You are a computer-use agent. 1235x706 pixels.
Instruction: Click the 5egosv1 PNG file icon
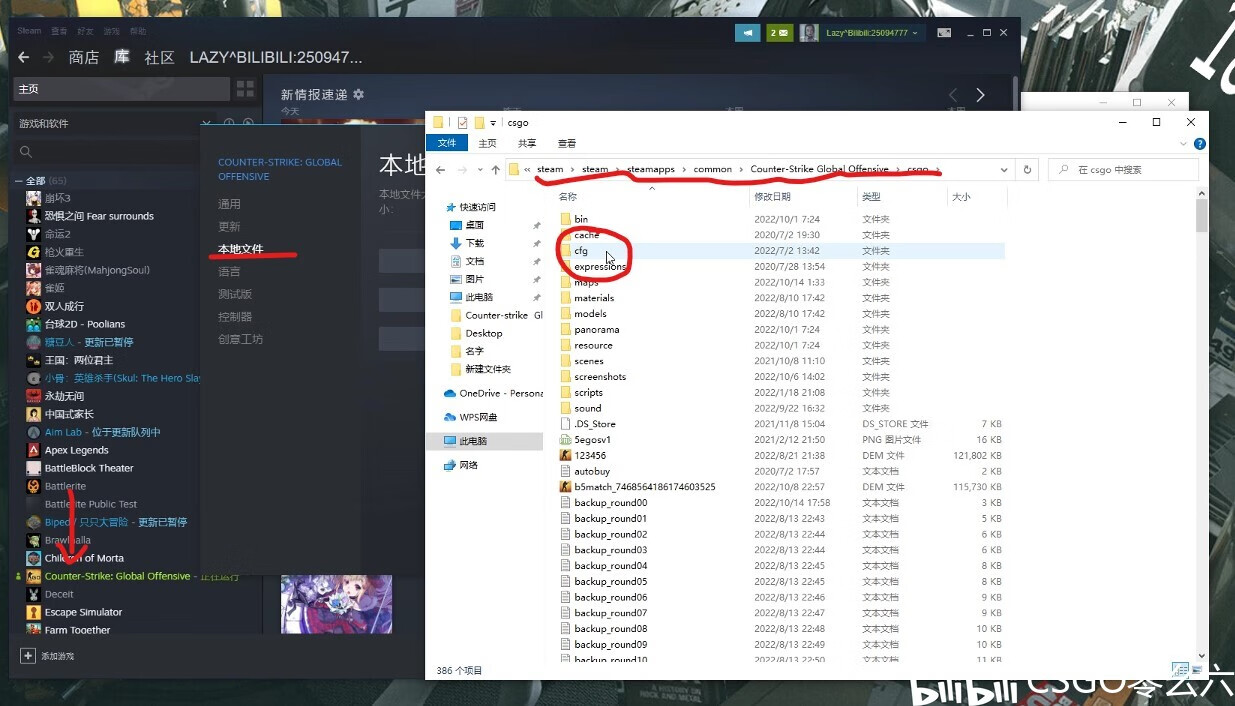[x=566, y=440]
